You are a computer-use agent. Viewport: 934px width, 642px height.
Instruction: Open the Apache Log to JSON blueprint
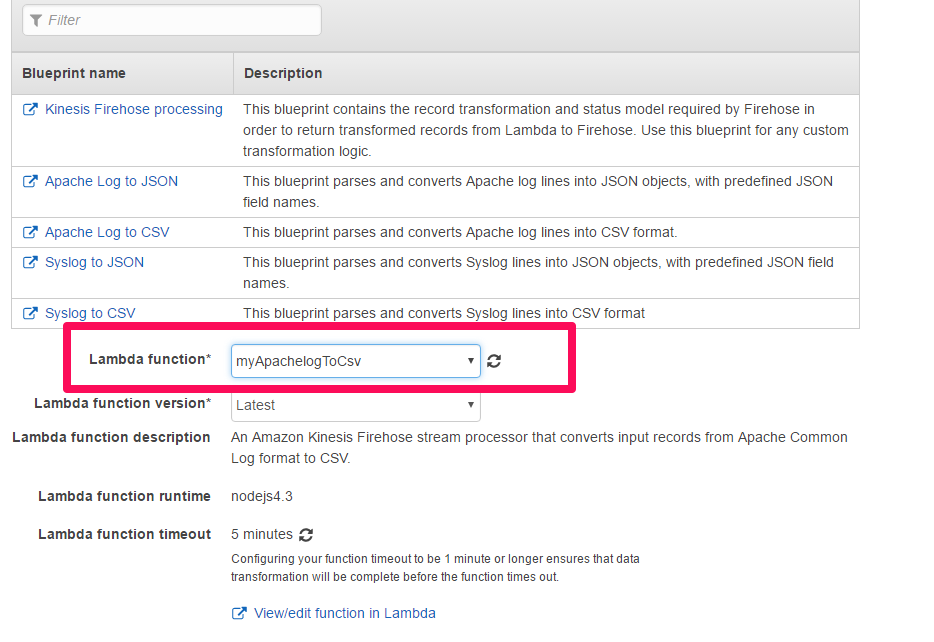pyautogui.click(x=111, y=181)
